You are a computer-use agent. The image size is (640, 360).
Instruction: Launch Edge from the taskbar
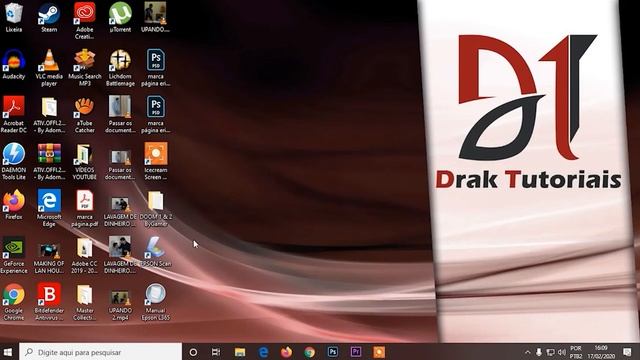point(263,352)
